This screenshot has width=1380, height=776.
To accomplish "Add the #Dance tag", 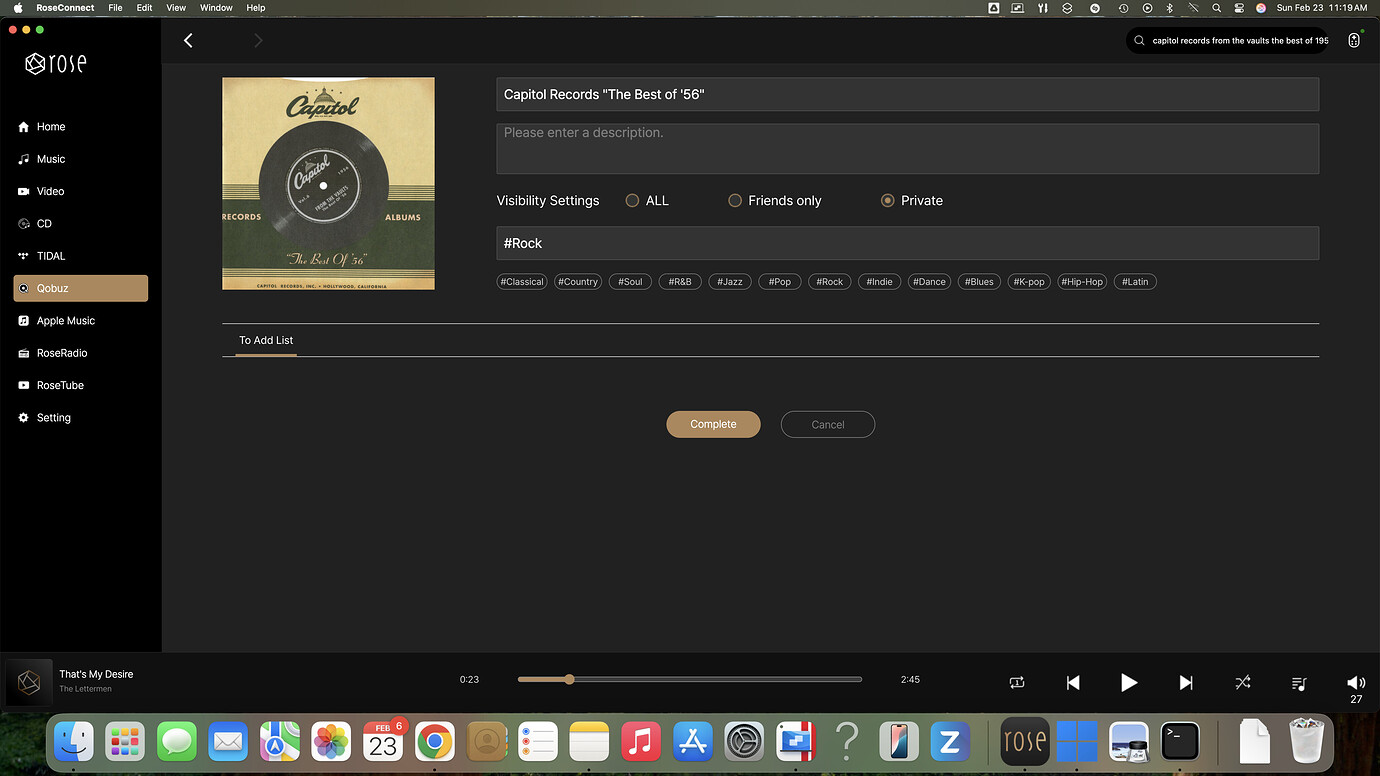I will tap(930, 282).
